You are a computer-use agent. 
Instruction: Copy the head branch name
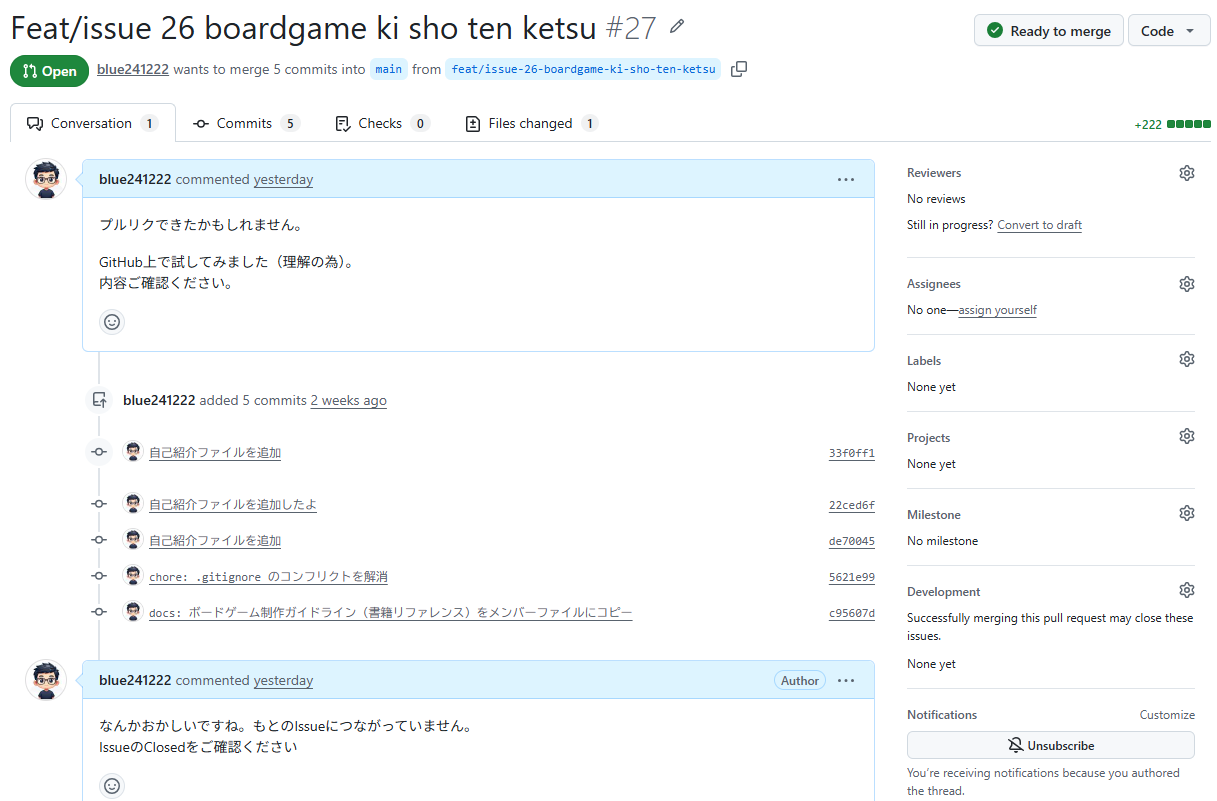[739, 69]
